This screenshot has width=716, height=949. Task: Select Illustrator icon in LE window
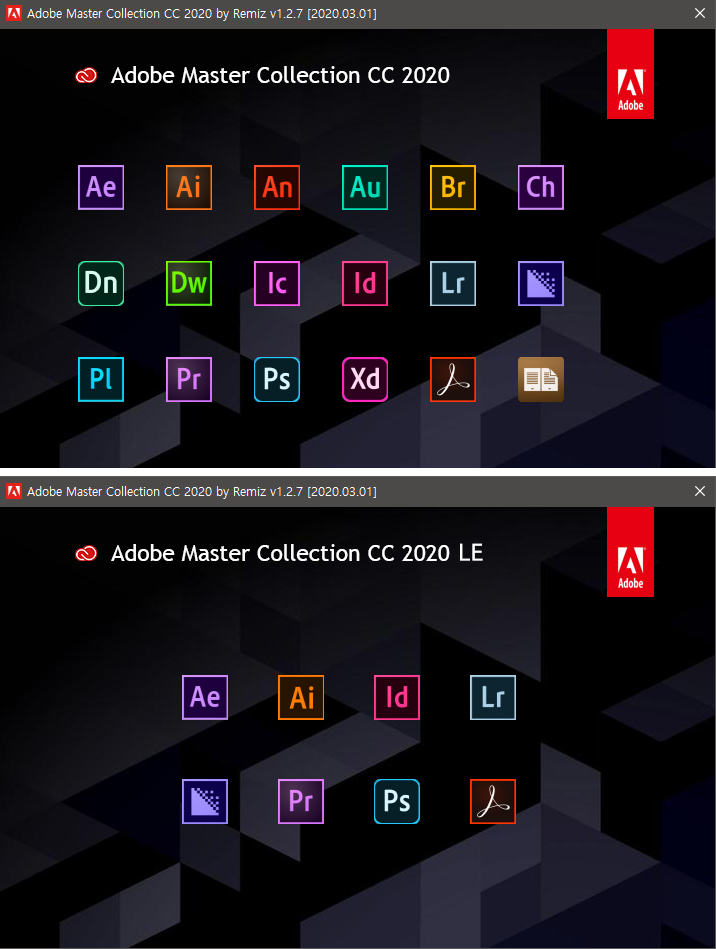pos(301,697)
